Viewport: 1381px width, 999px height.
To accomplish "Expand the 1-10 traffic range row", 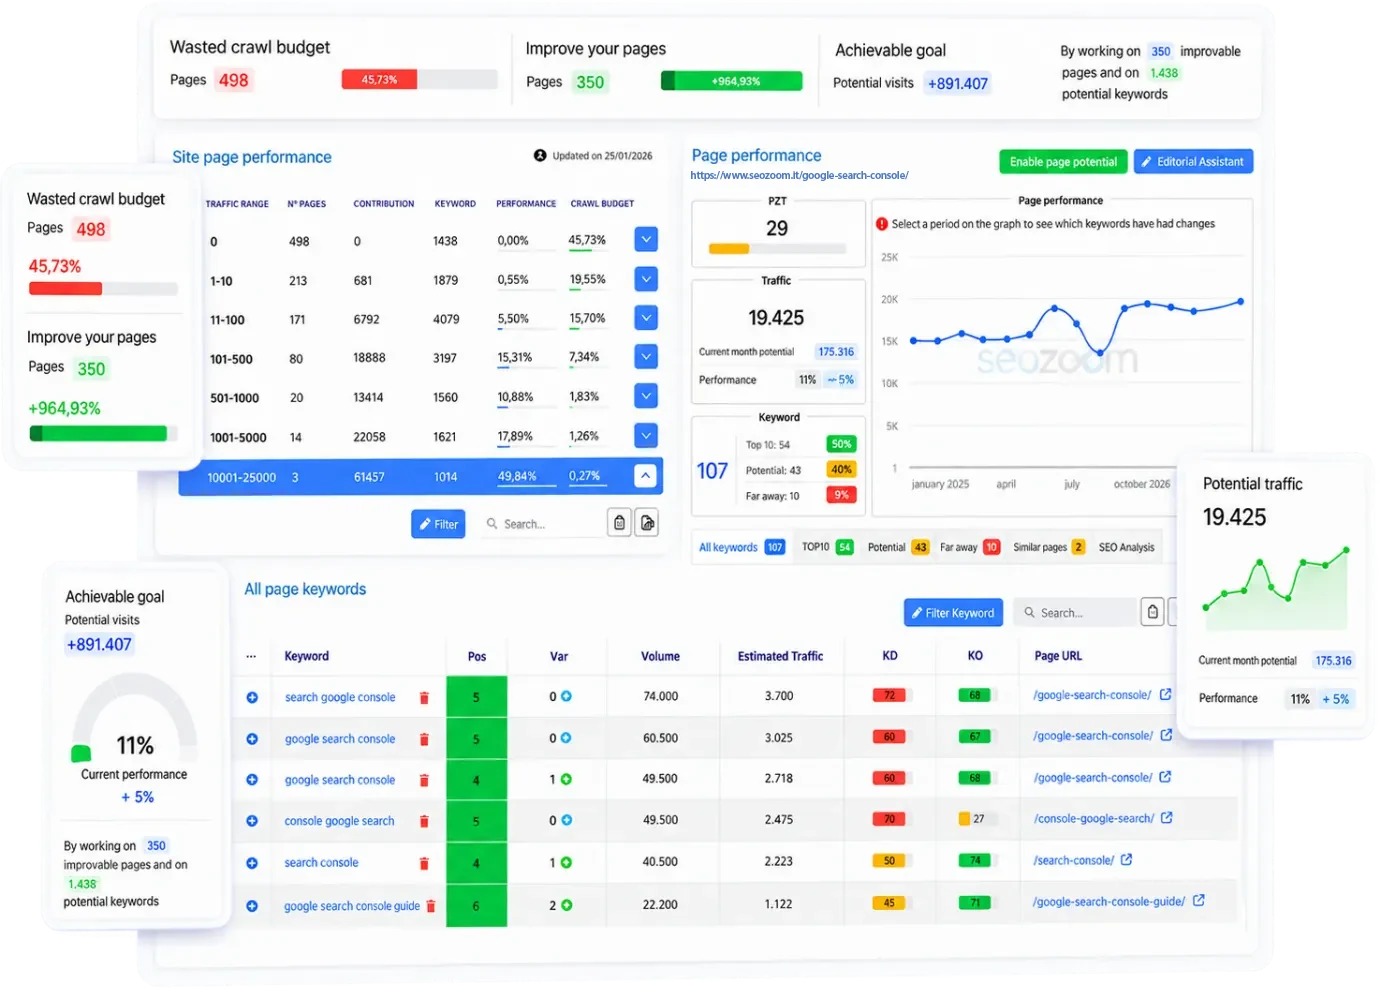I will tap(646, 279).
